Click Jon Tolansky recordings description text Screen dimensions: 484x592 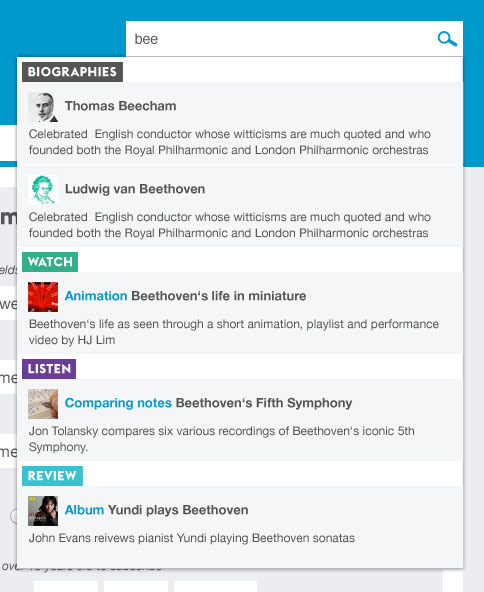222,439
